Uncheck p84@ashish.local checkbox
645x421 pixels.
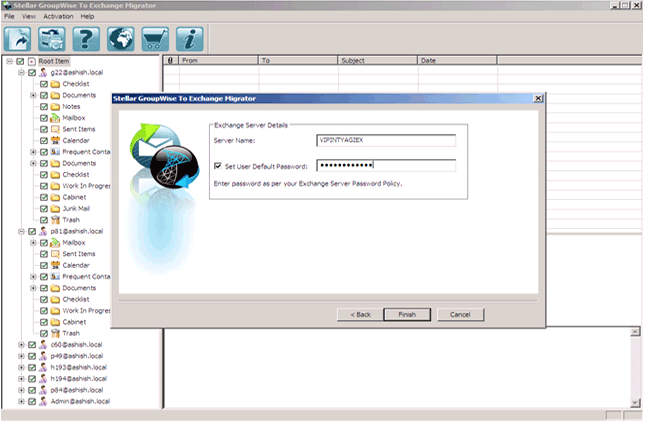click(32, 390)
